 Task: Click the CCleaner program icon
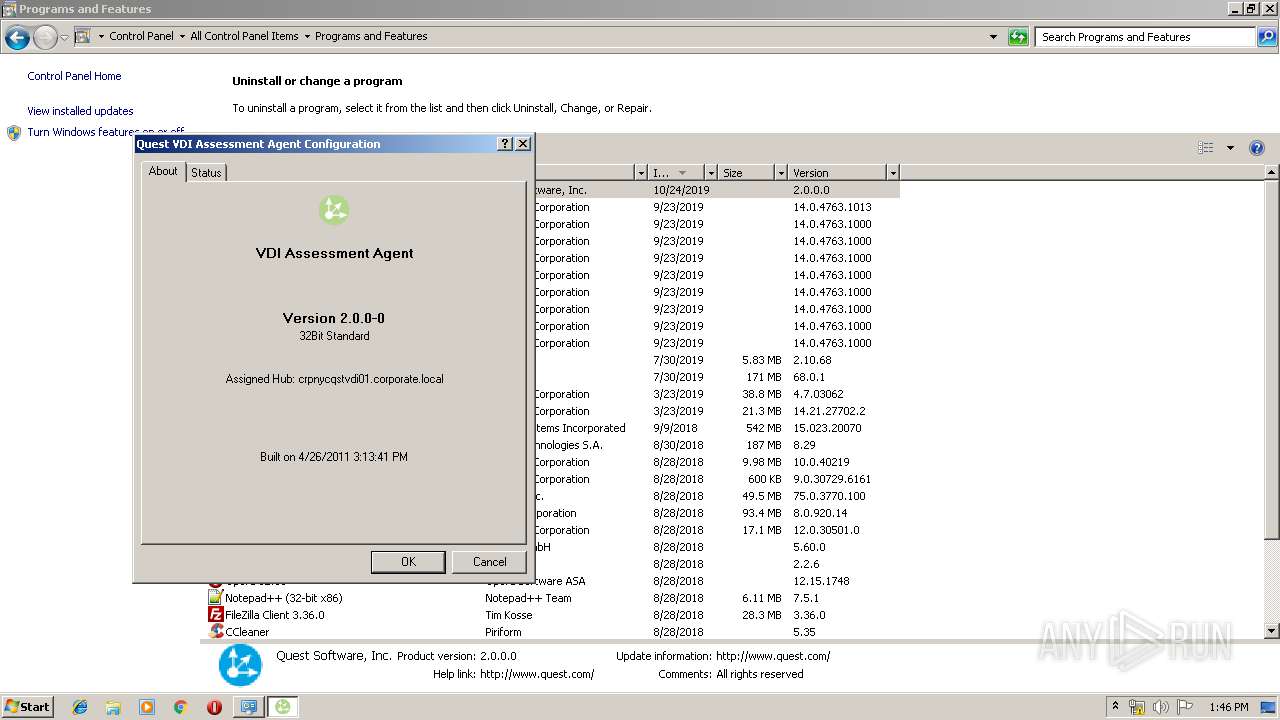215,632
